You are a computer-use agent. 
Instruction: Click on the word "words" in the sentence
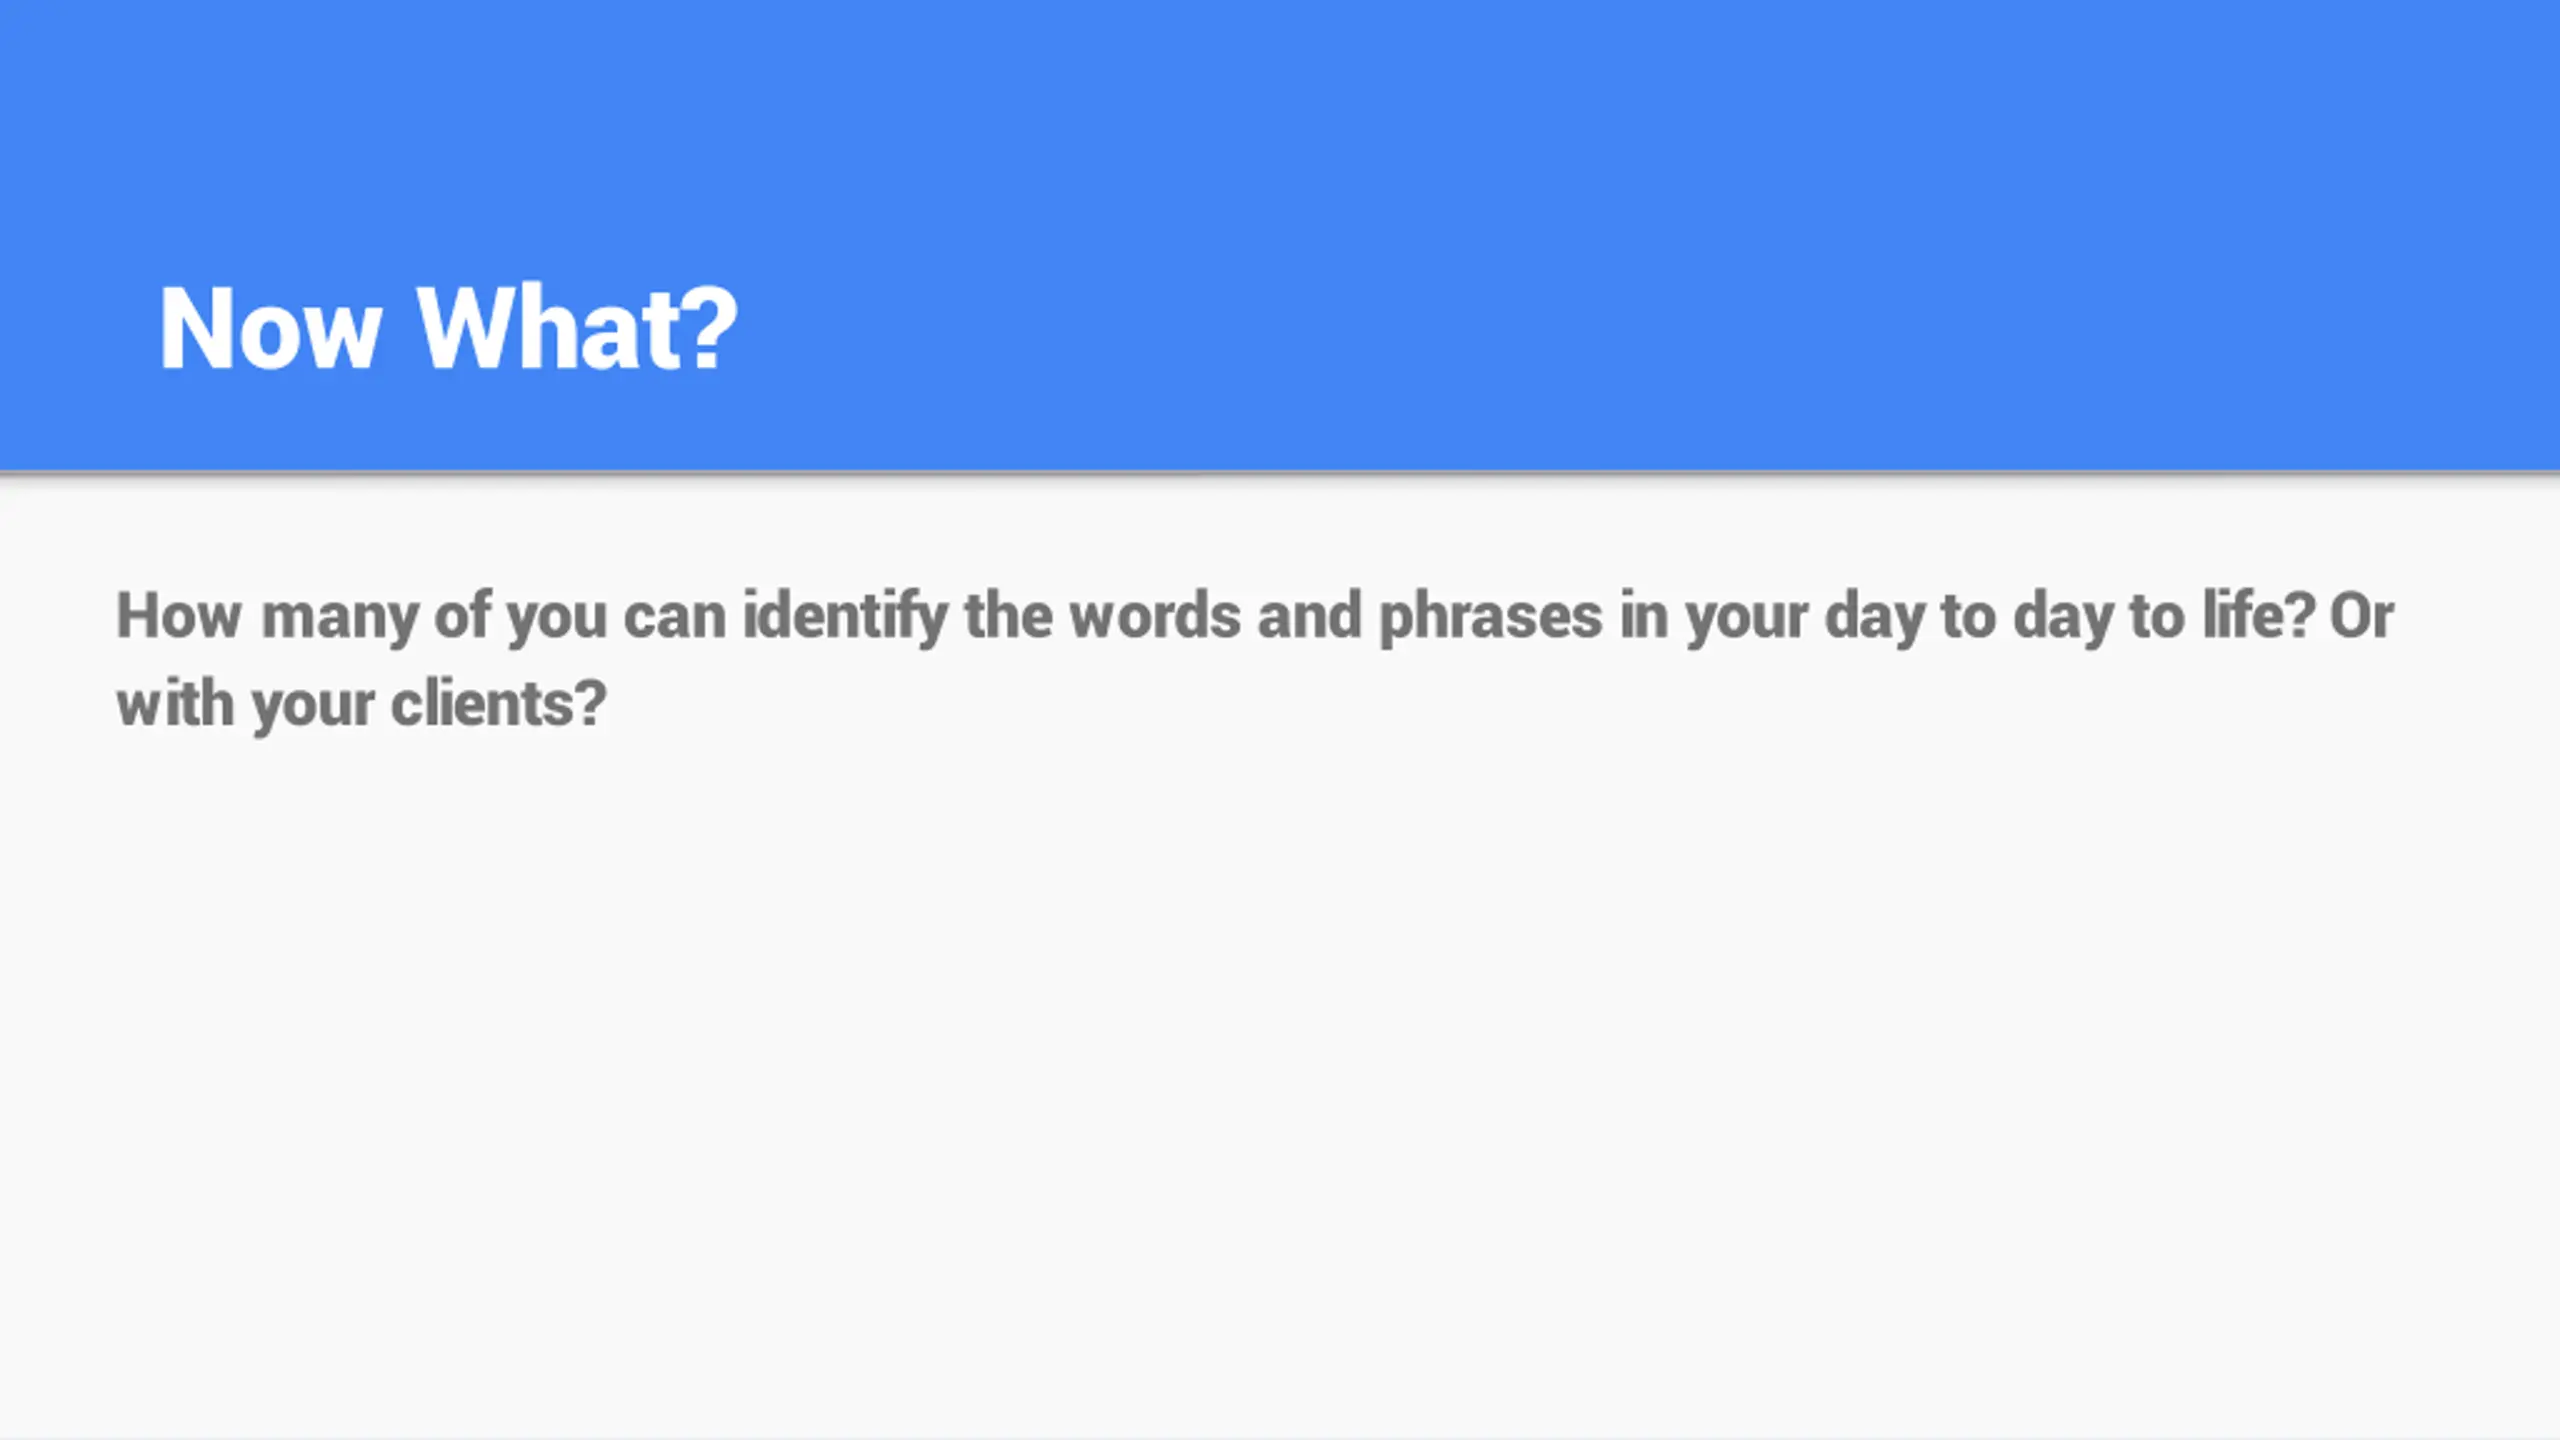1155,615
